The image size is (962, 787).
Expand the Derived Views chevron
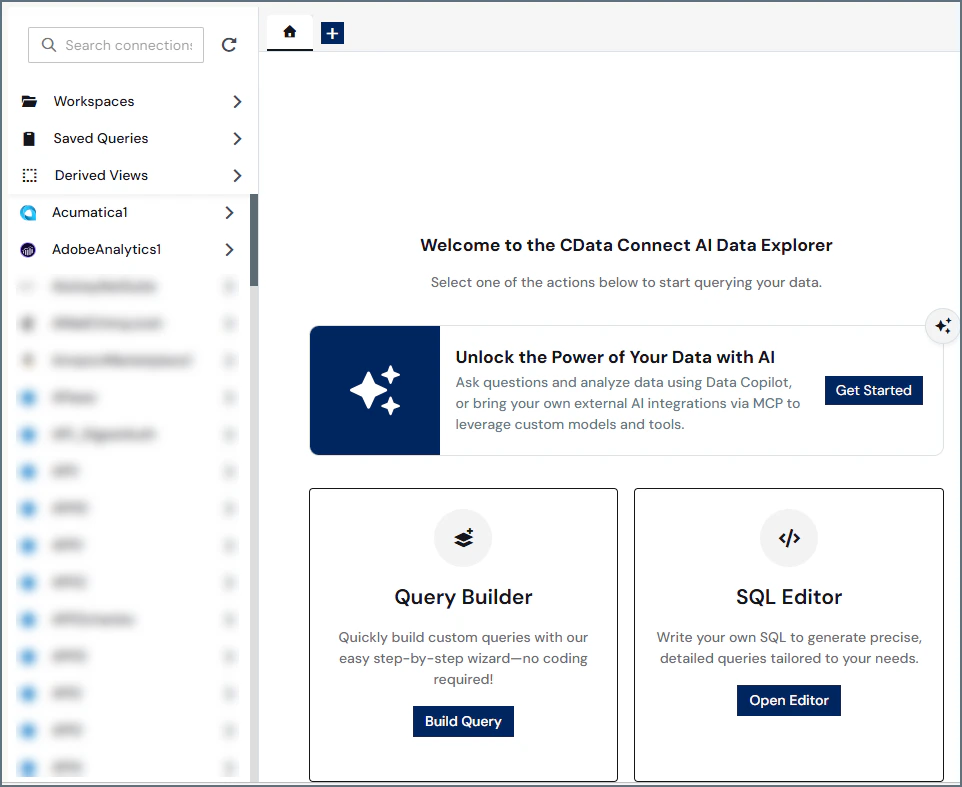237,175
